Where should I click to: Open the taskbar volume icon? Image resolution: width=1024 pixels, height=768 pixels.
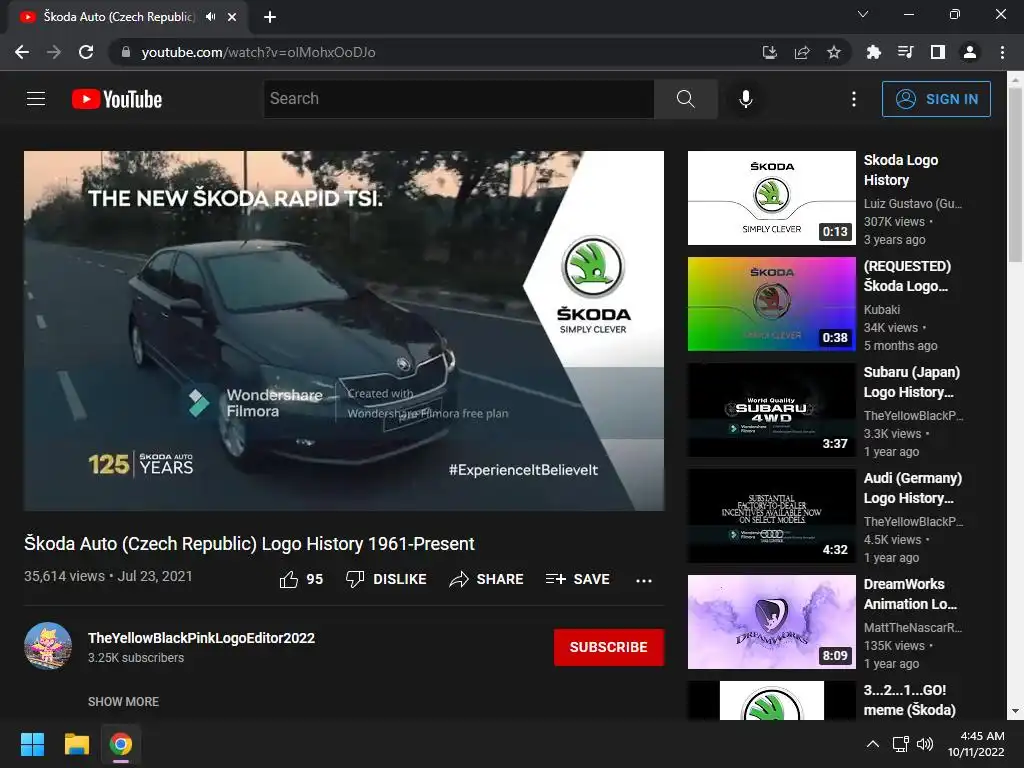[925, 744]
